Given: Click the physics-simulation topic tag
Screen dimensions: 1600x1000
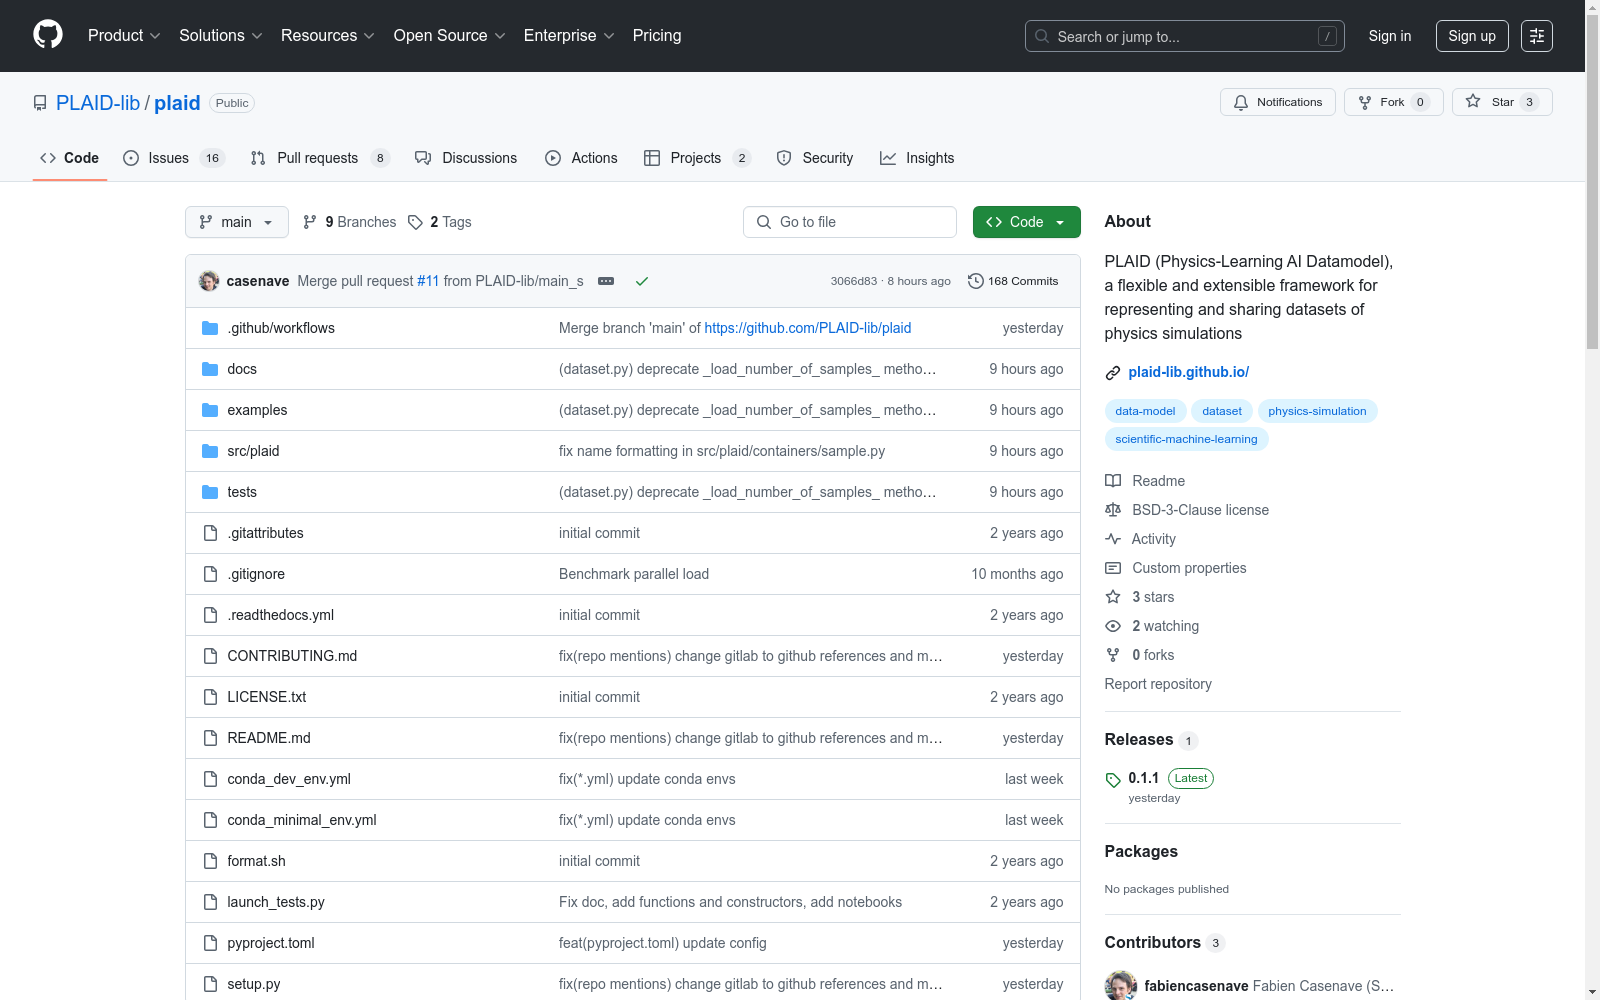Looking at the screenshot, I should tap(1317, 411).
